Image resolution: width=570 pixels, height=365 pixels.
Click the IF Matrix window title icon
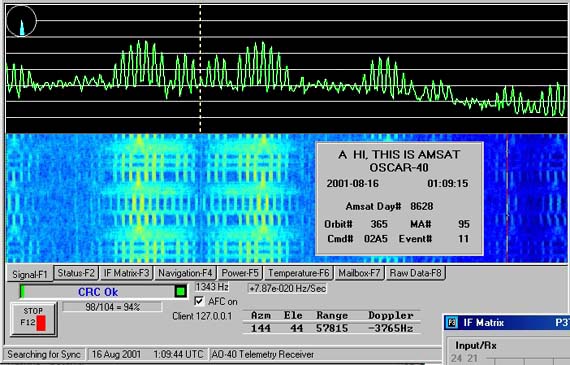pyautogui.click(x=452, y=322)
